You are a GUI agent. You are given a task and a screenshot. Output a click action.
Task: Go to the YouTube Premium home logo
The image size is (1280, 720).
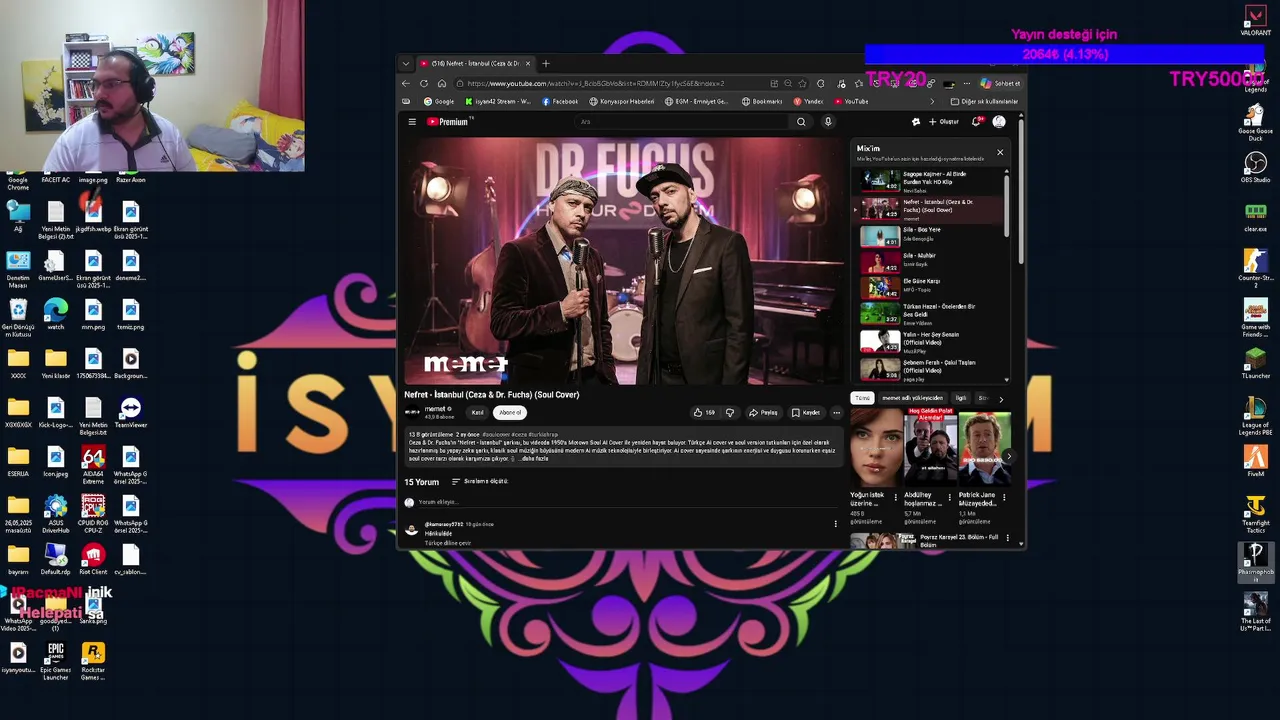coord(448,122)
